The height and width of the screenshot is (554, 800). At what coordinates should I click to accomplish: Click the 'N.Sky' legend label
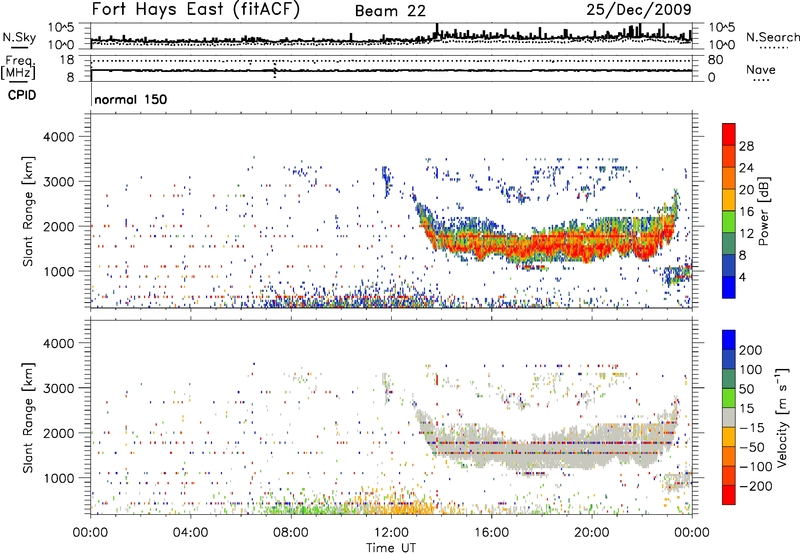click(19, 37)
